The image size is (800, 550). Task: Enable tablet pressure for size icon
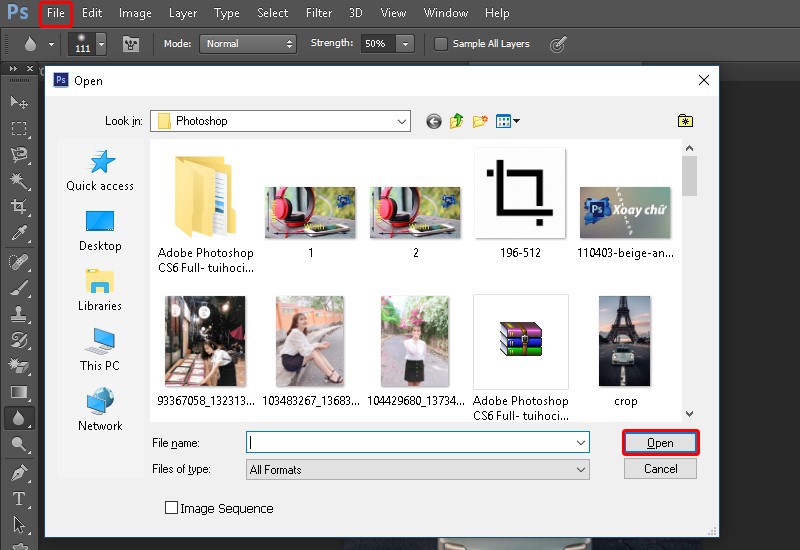pyautogui.click(x=558, y=44)
